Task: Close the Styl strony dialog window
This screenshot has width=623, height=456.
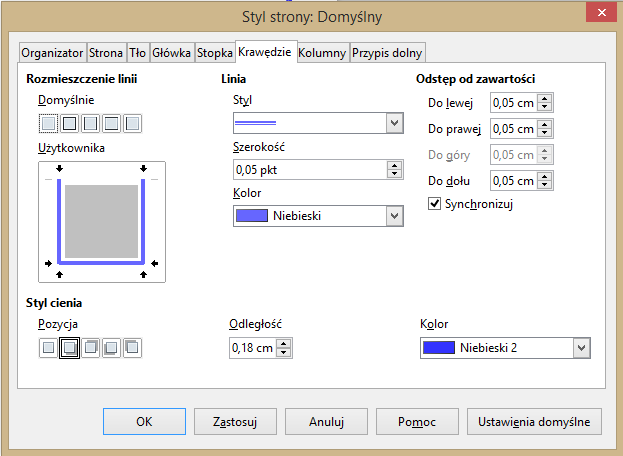Action: pyautogui.click(x=602, y=12)
